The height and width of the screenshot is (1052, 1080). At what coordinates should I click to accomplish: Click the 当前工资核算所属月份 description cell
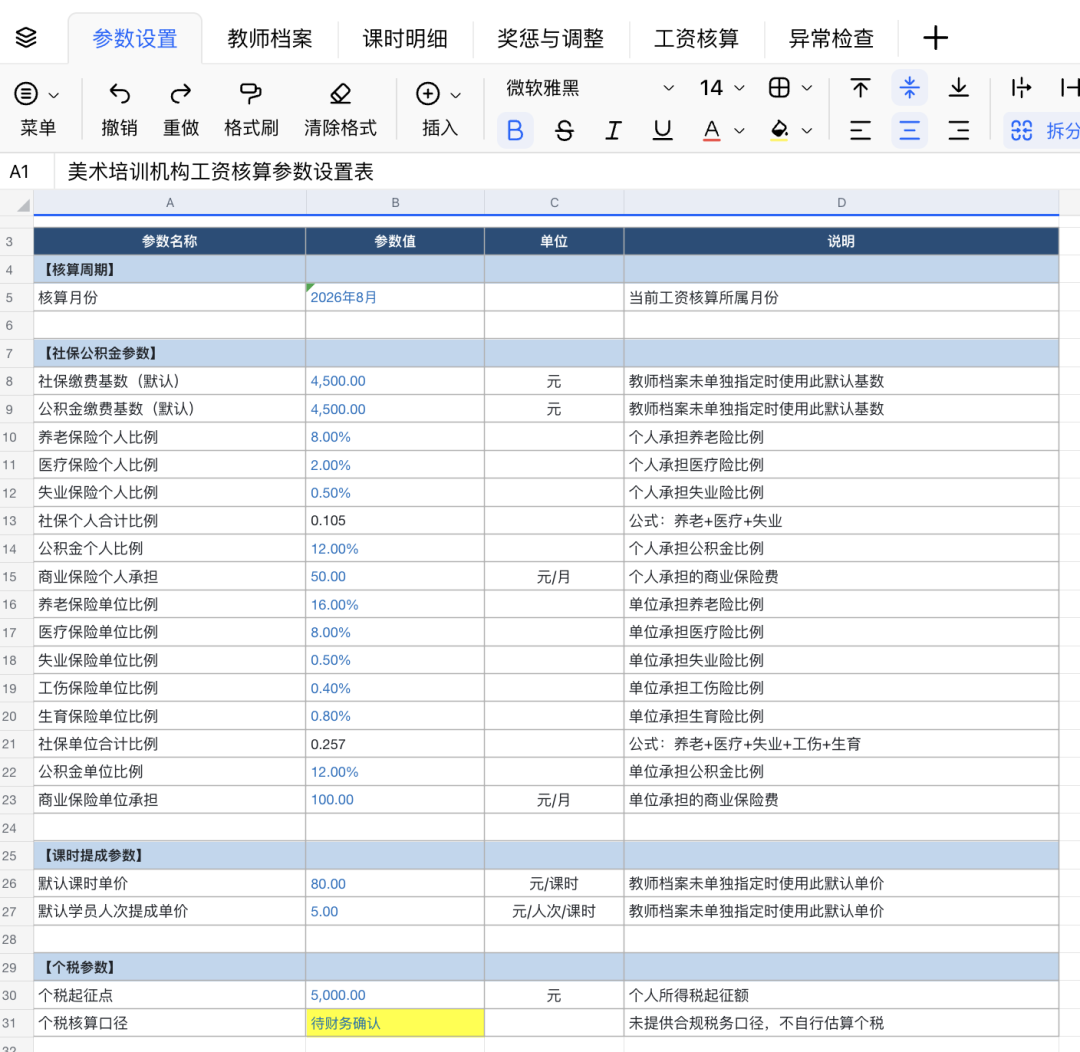pos(841,298)
